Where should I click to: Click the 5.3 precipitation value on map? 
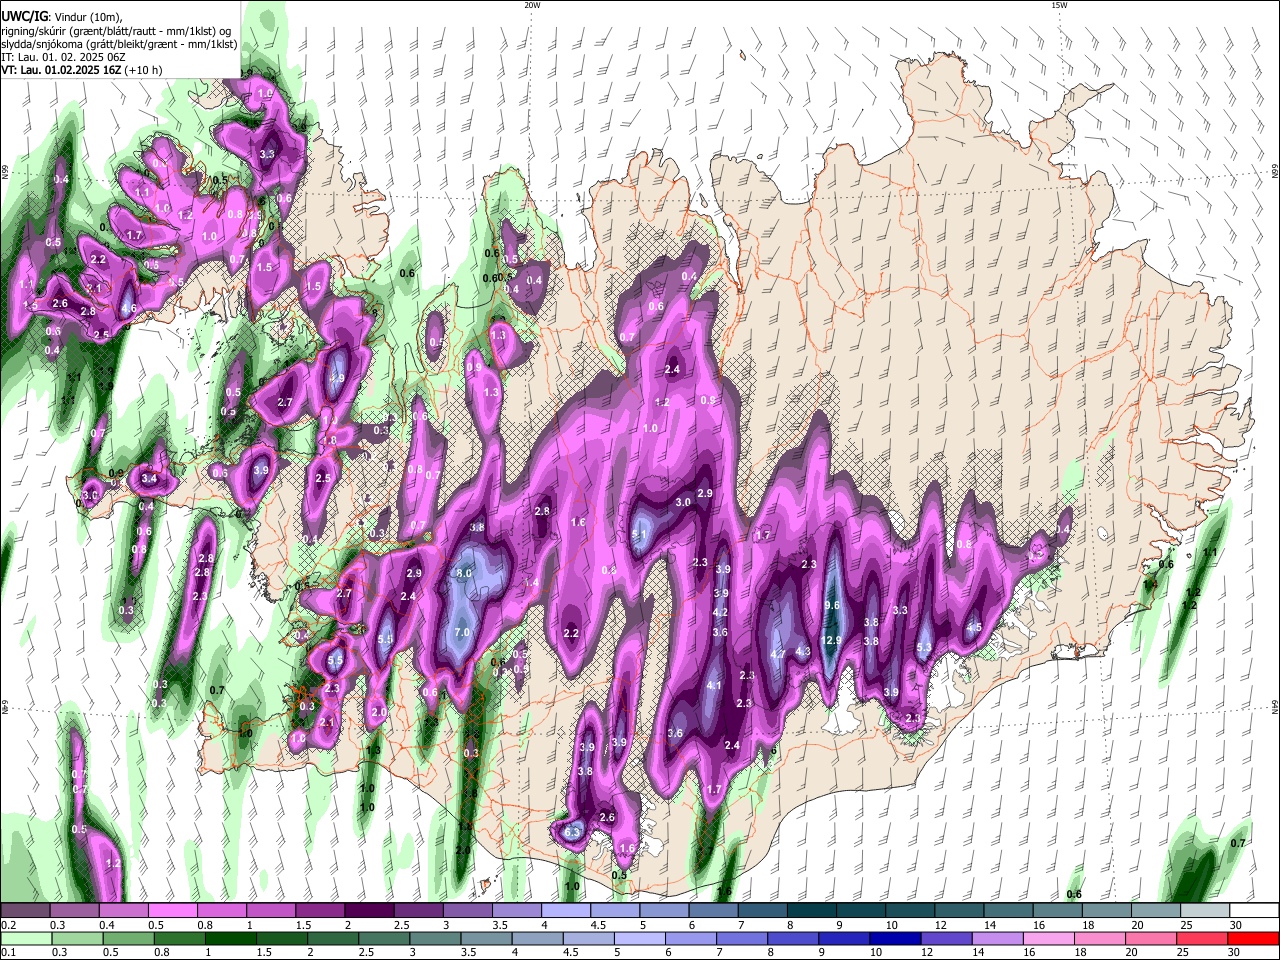(924, 648)
